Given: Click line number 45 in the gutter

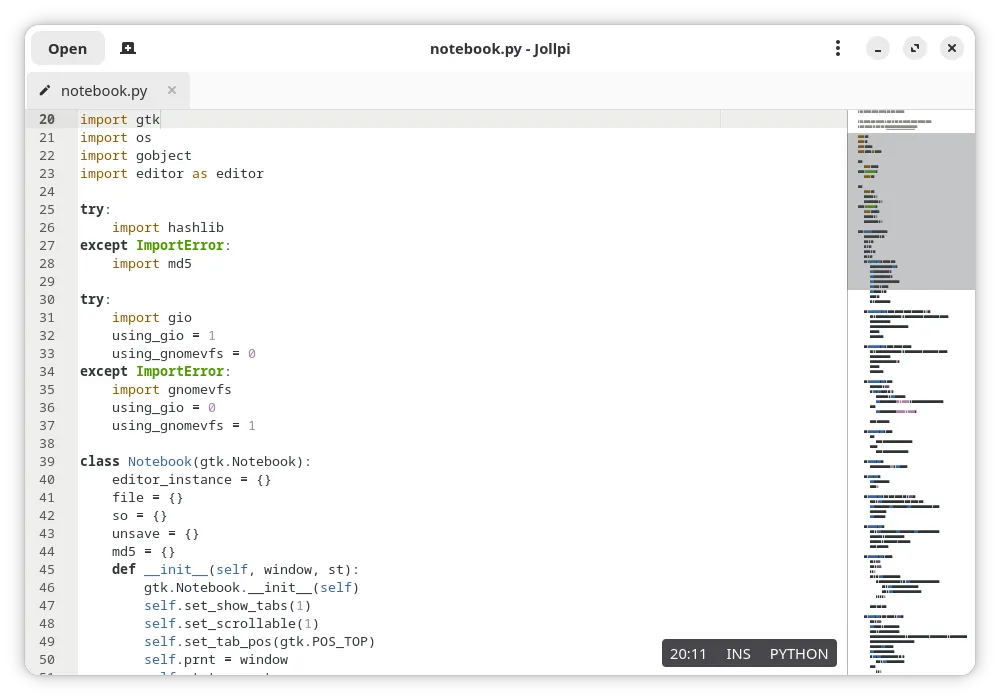Looking at the screenshot, I should point(47,569).
